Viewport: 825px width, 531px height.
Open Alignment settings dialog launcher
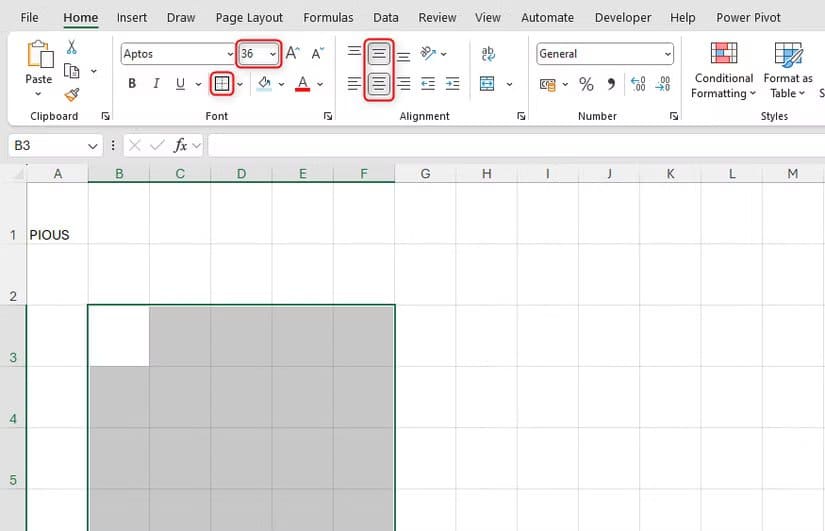pos(521,116)
